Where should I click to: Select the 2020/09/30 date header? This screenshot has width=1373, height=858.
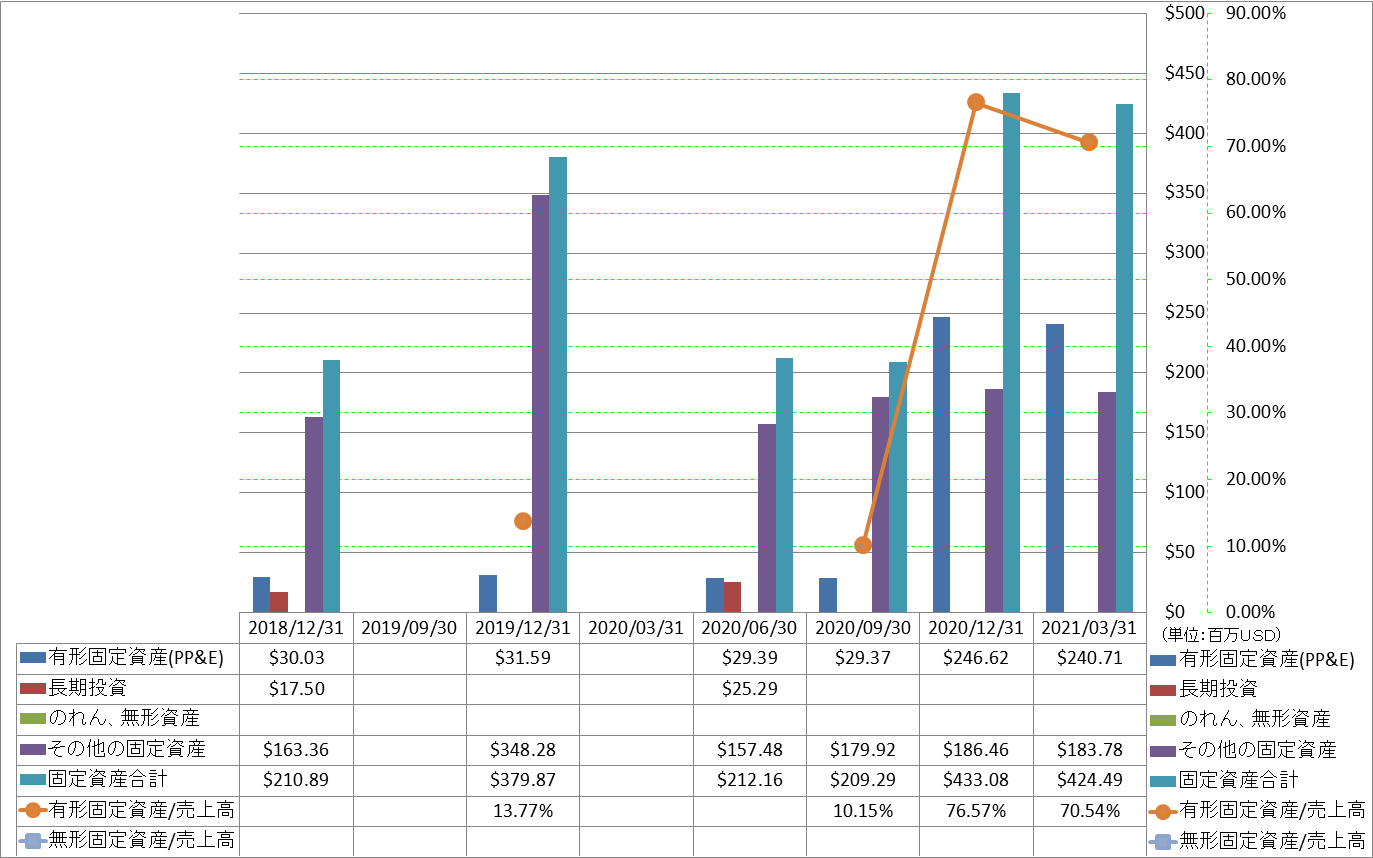coord(863,628)
